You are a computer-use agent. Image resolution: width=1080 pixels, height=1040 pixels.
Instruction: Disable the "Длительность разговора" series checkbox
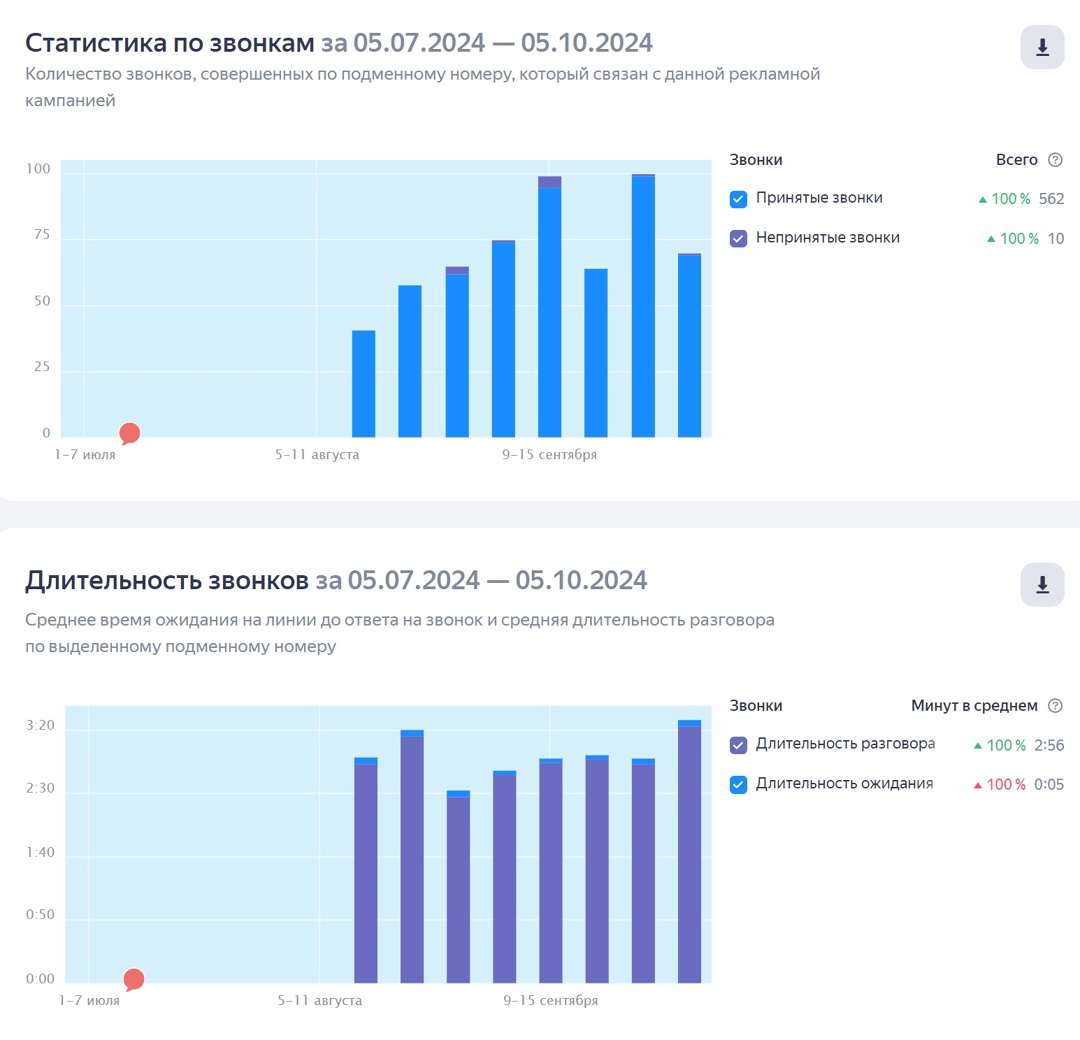point(739,745)
